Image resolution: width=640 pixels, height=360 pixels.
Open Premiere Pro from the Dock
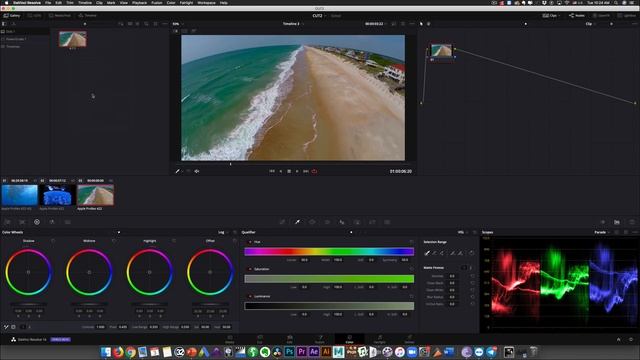coord(302,351)
